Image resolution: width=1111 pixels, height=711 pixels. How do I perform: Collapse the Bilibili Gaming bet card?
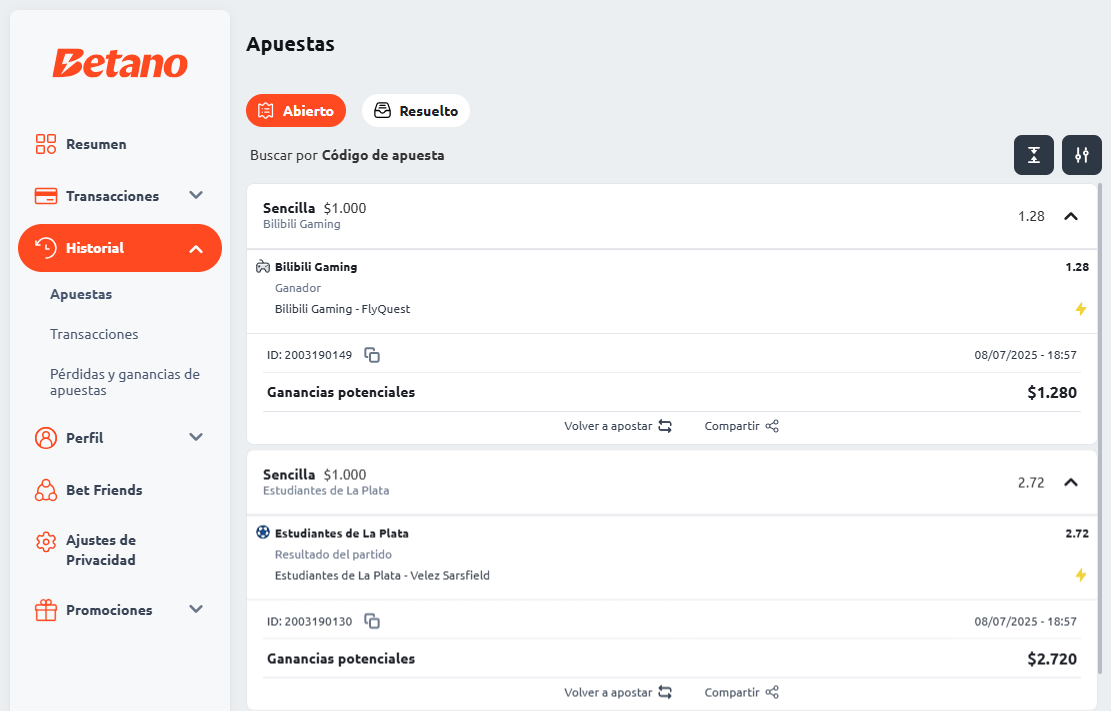coord(1071,216)
